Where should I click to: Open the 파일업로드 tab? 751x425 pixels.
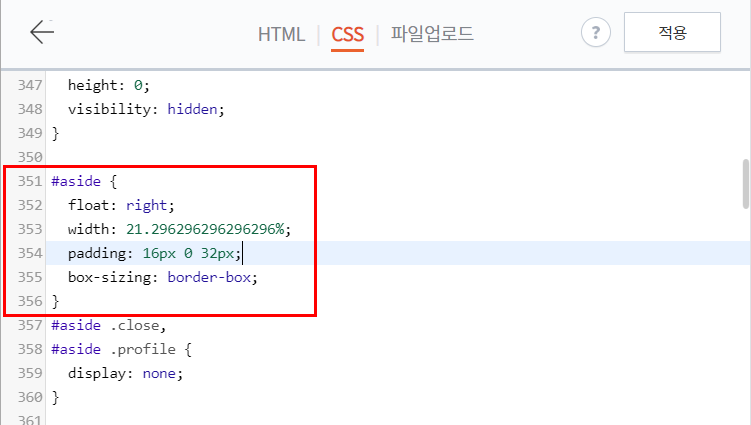(432, 34)
